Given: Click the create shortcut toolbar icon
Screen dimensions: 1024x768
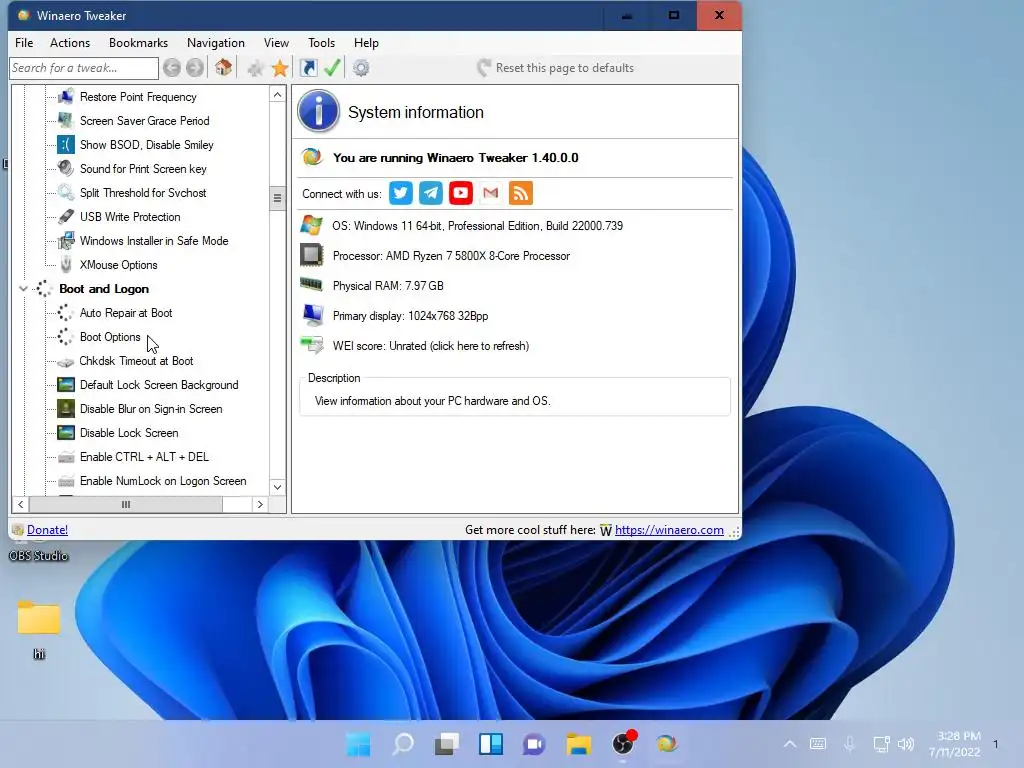Looking at the screenshot, I should click(308, 67).
